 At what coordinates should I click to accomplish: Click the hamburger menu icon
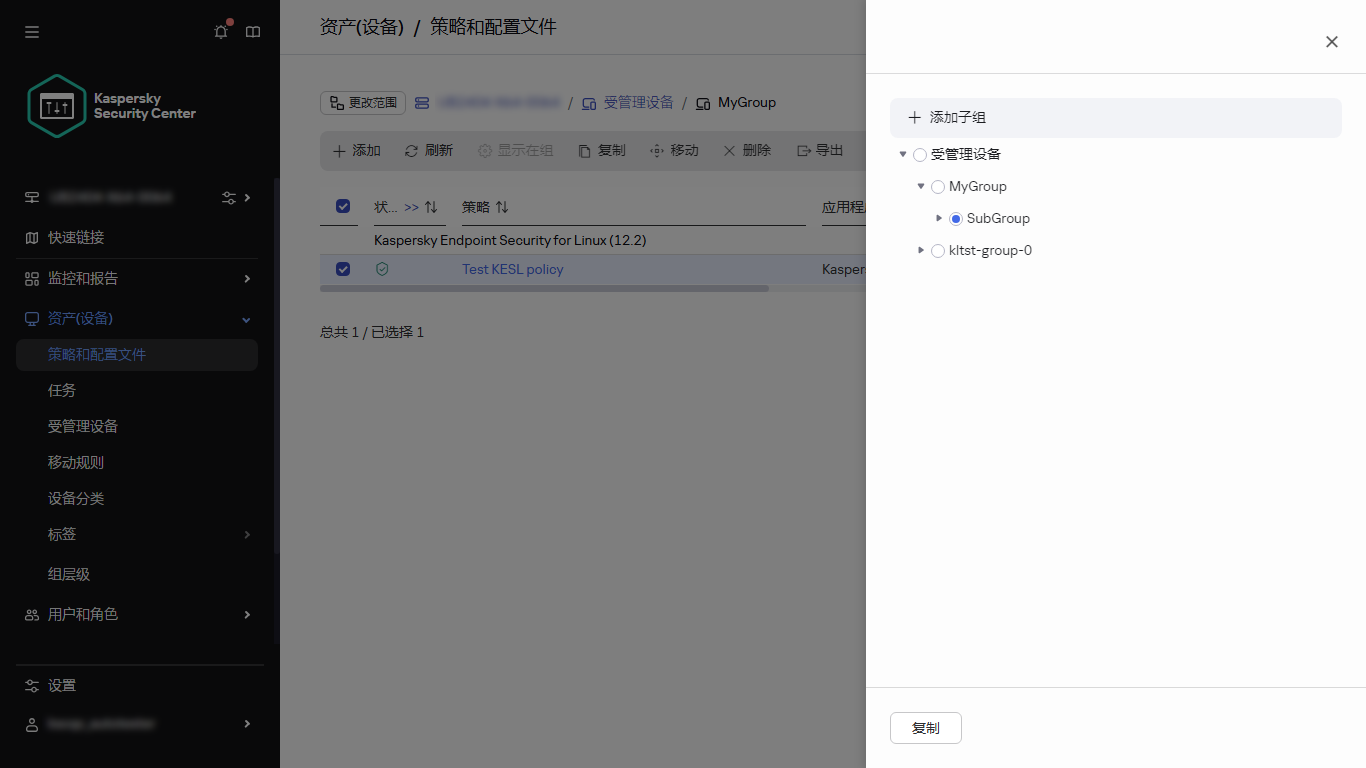31,32
